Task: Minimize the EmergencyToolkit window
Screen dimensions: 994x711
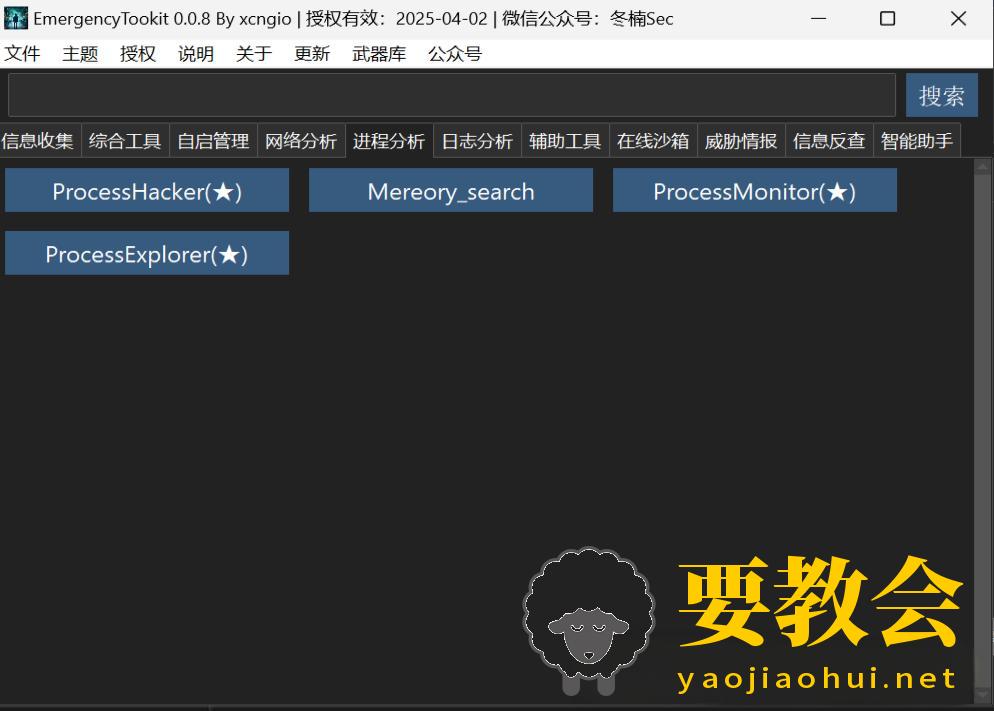Action: click(x=818, y=18)
